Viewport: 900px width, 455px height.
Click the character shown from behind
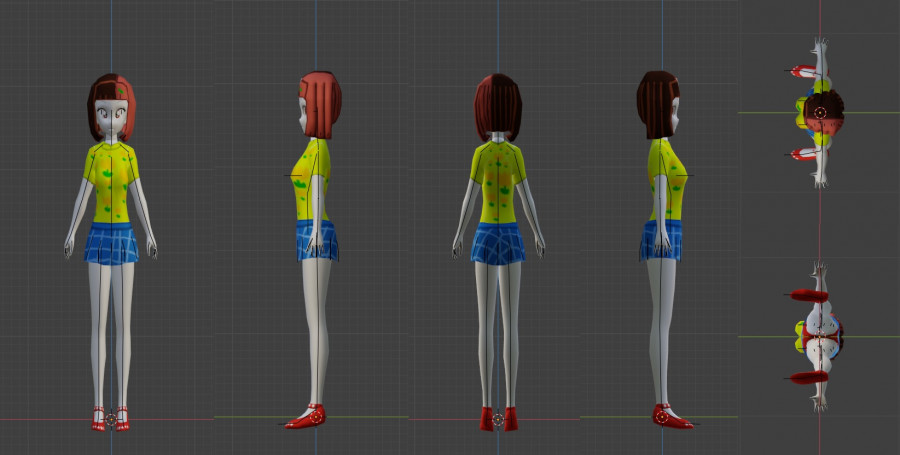pyautogui.click(x=498, y=252)
